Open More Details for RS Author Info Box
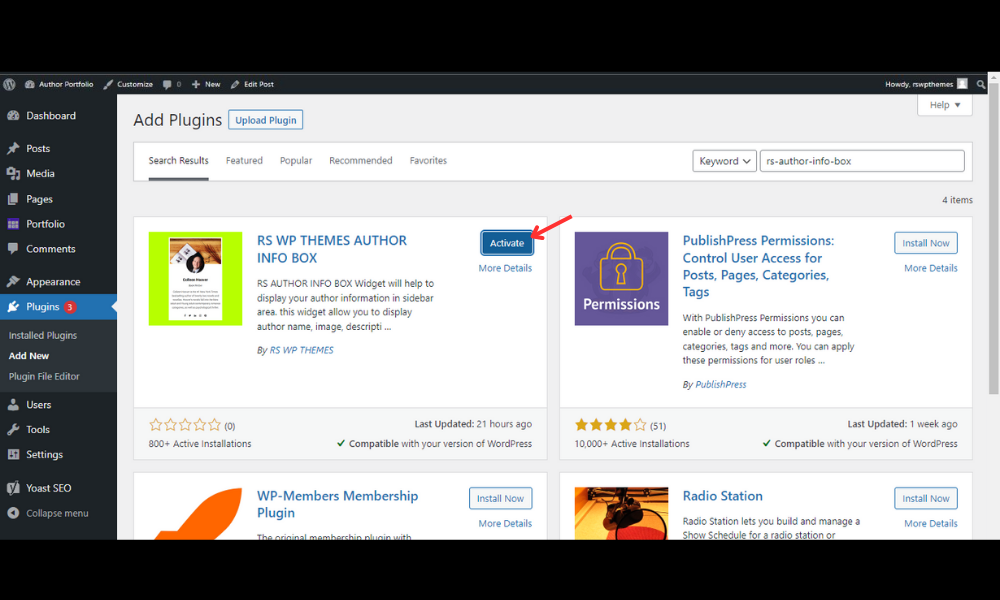Image resolution: width=1000 pixels, height=600 pixels. click(x=505, y=268)
